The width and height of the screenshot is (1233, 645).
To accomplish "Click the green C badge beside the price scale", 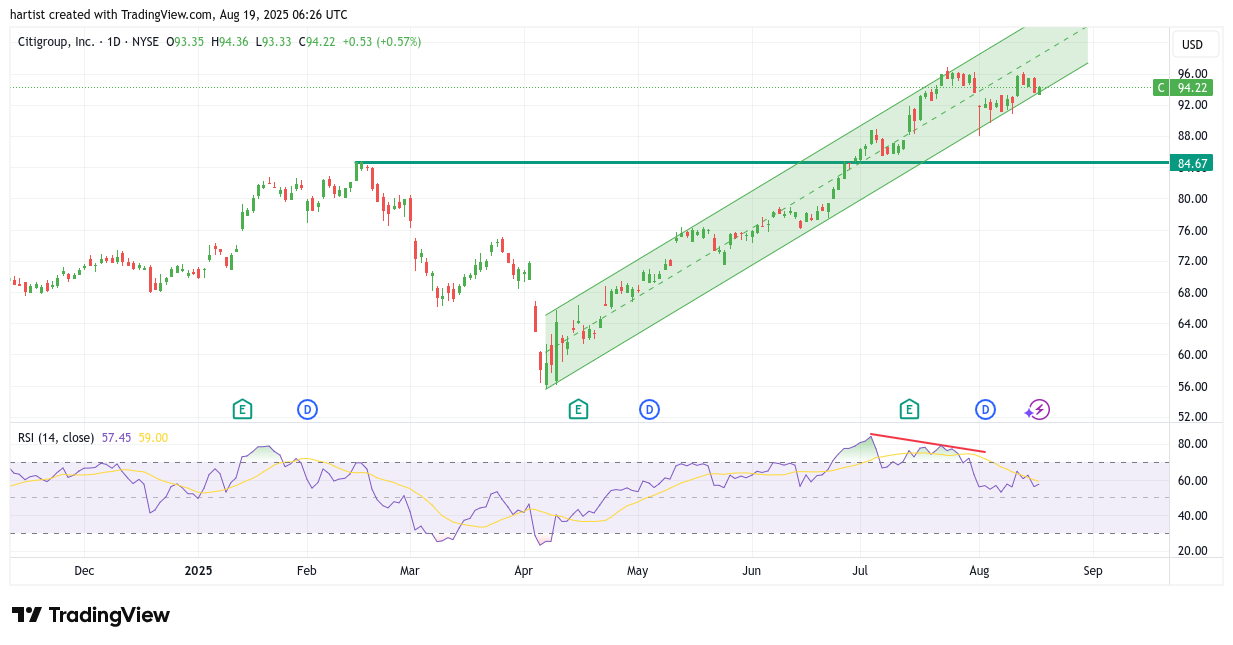I will point(1161,88).
